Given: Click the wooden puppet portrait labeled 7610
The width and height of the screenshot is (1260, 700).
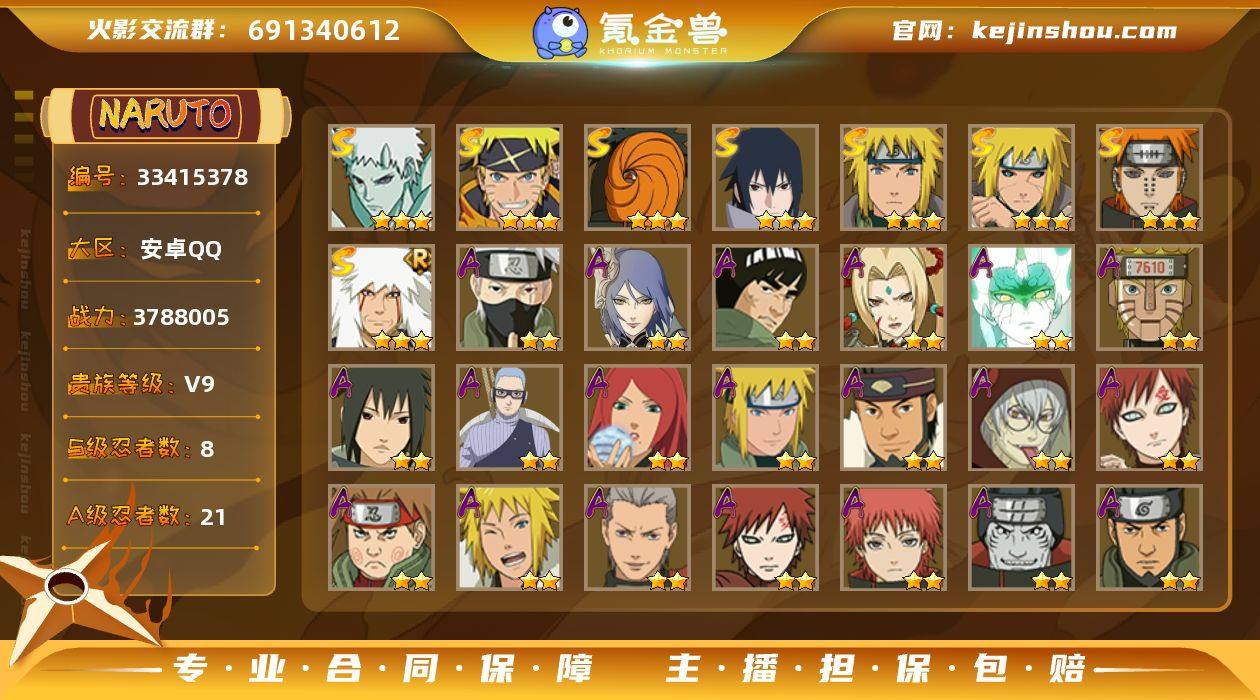Looking at the screenshot, I should tap(1149, 297).
